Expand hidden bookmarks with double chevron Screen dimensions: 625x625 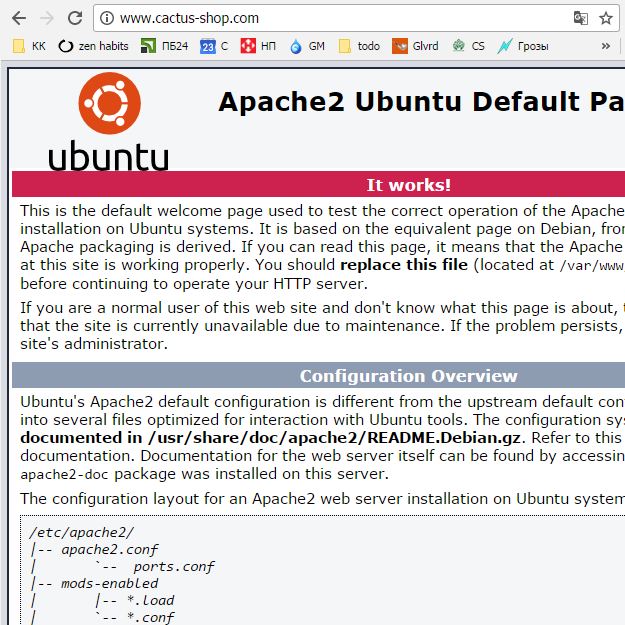[606, 46]
